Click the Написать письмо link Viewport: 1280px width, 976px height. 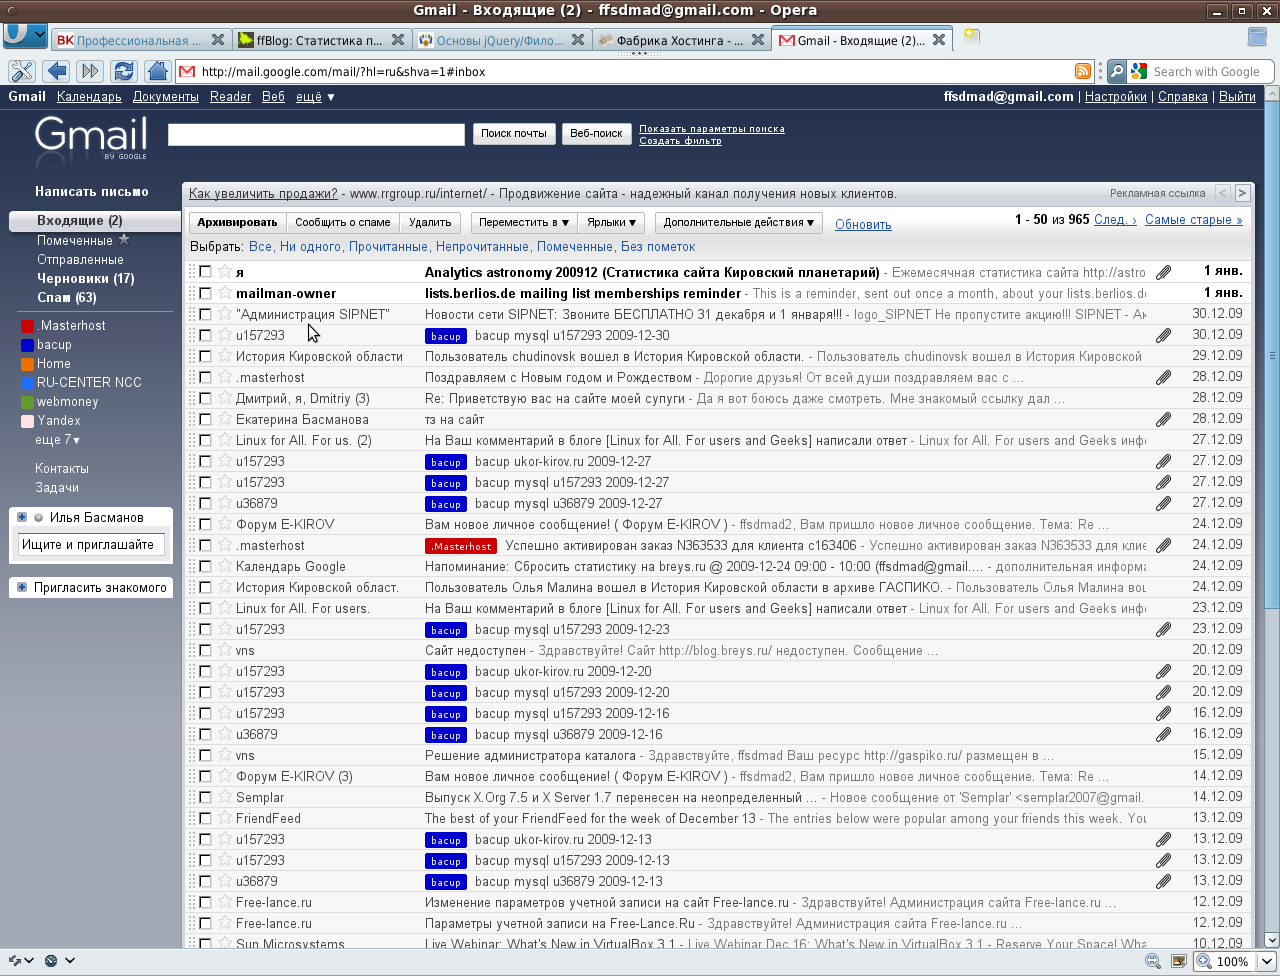[x=91, y=192]
